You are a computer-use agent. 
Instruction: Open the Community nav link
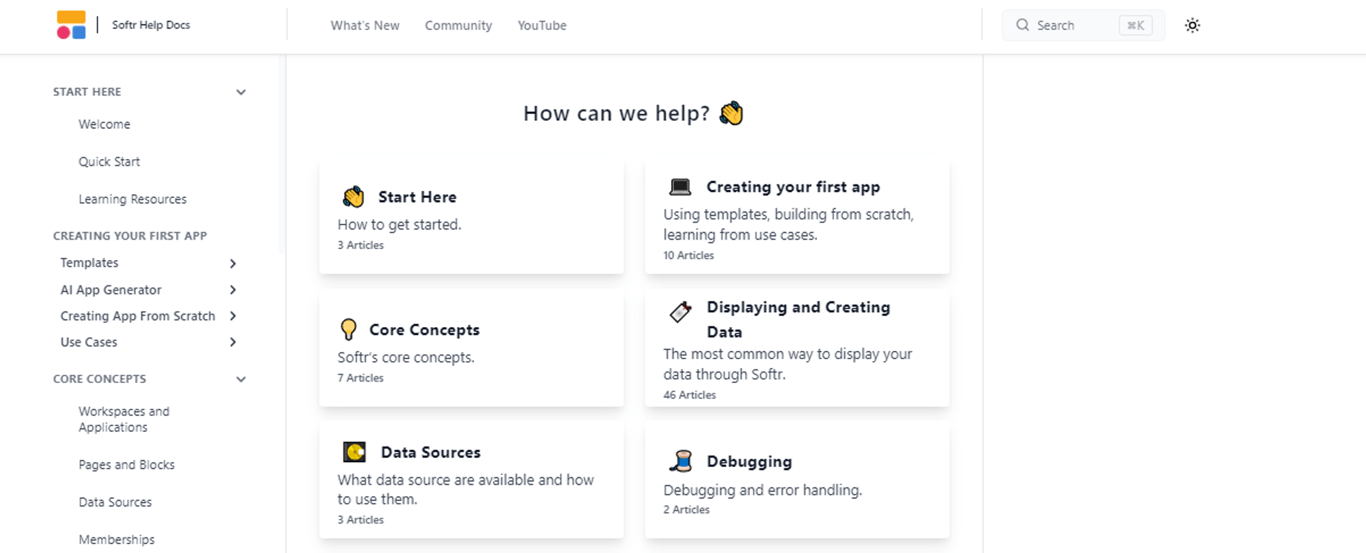(458, 26)
